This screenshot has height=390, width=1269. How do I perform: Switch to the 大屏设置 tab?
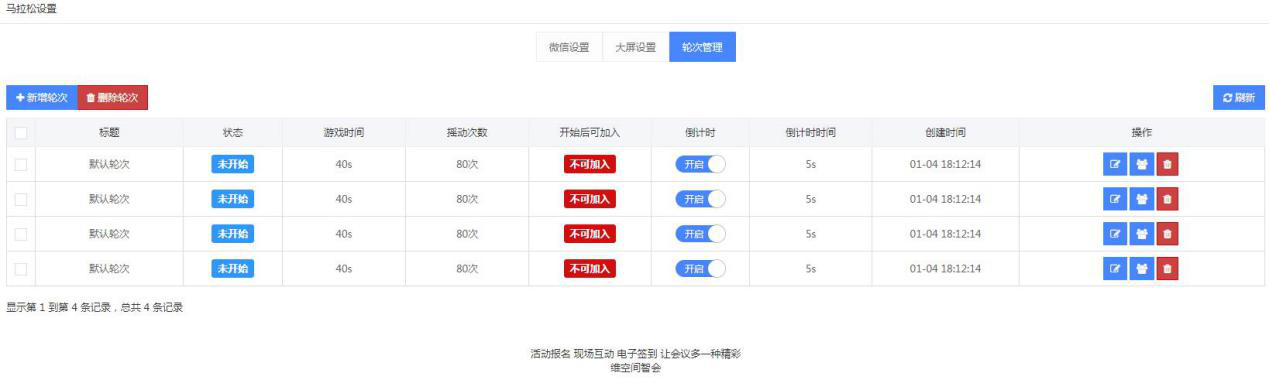tap(635, 47)
